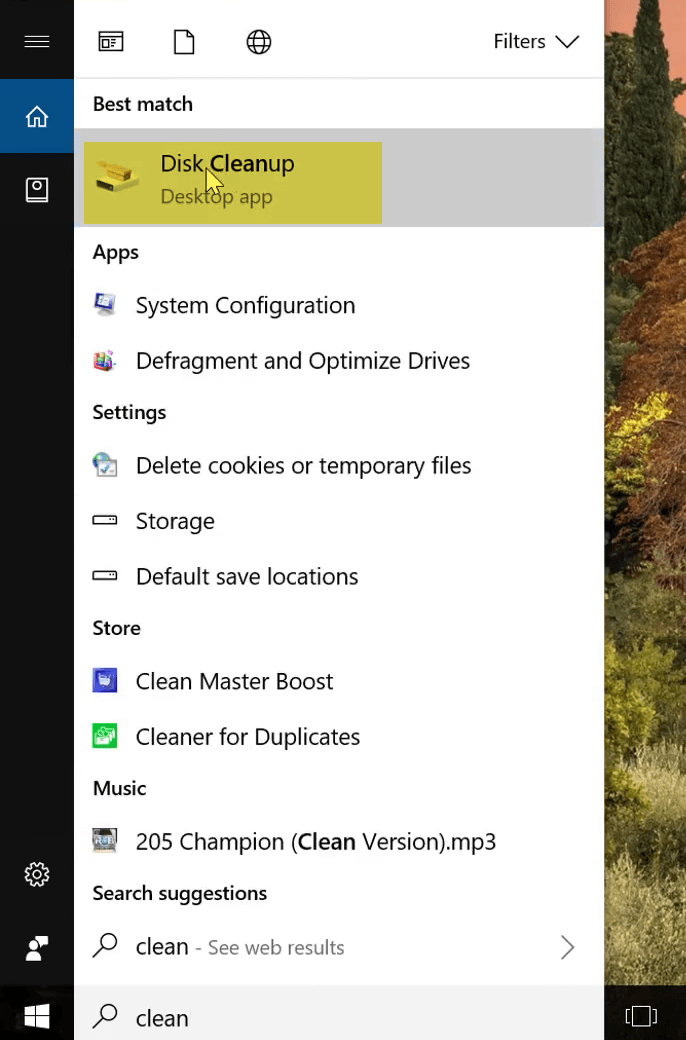Filter results by Documents icon
The image size is (686, 1040).
pyautogui.click(x=184, y=42)
